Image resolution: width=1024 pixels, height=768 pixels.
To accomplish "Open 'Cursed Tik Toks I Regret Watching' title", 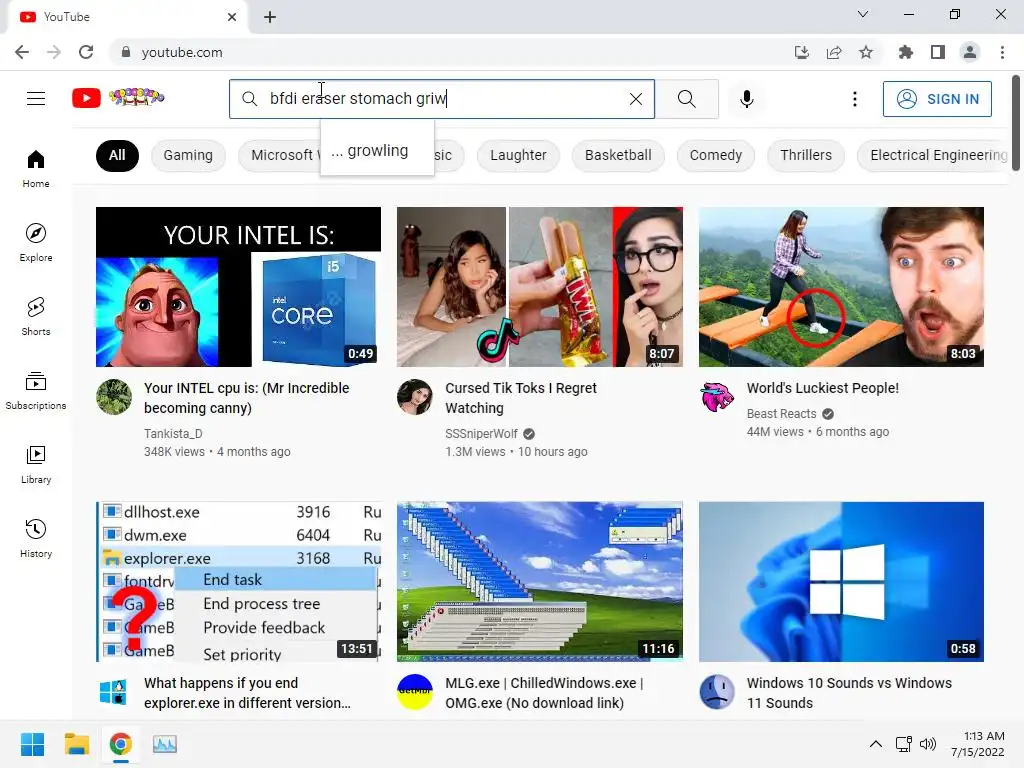I will [520, 398].
